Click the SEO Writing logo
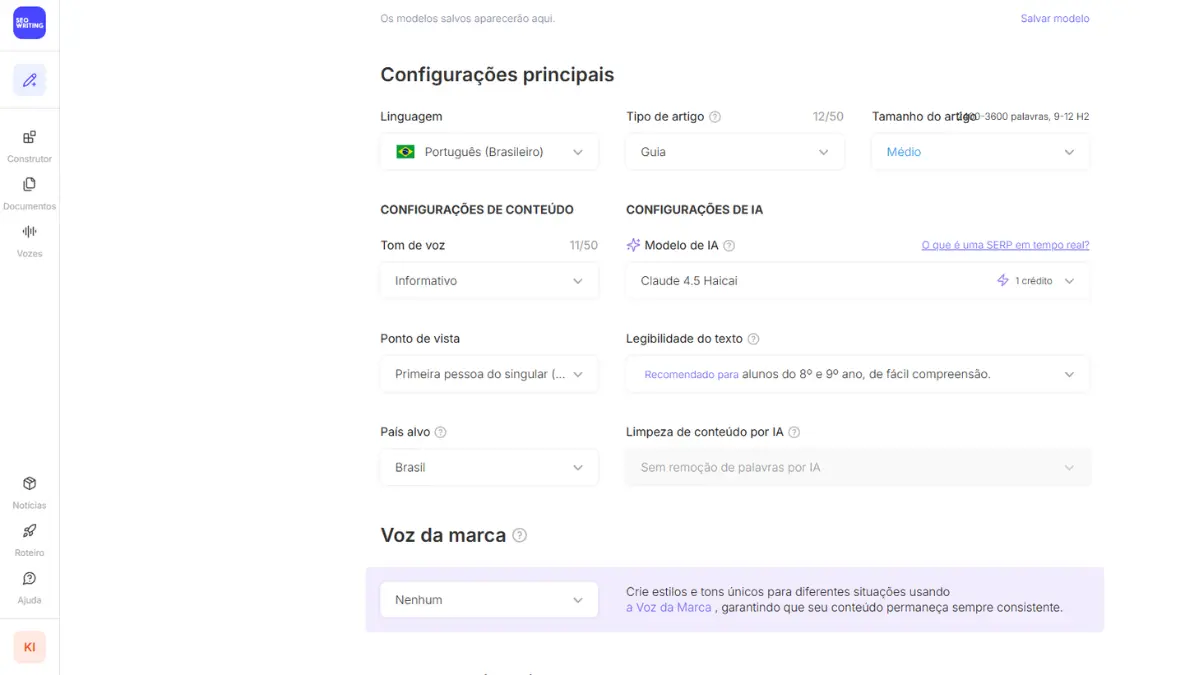This screenshot has height=675, width=1200. coord(29,23)
